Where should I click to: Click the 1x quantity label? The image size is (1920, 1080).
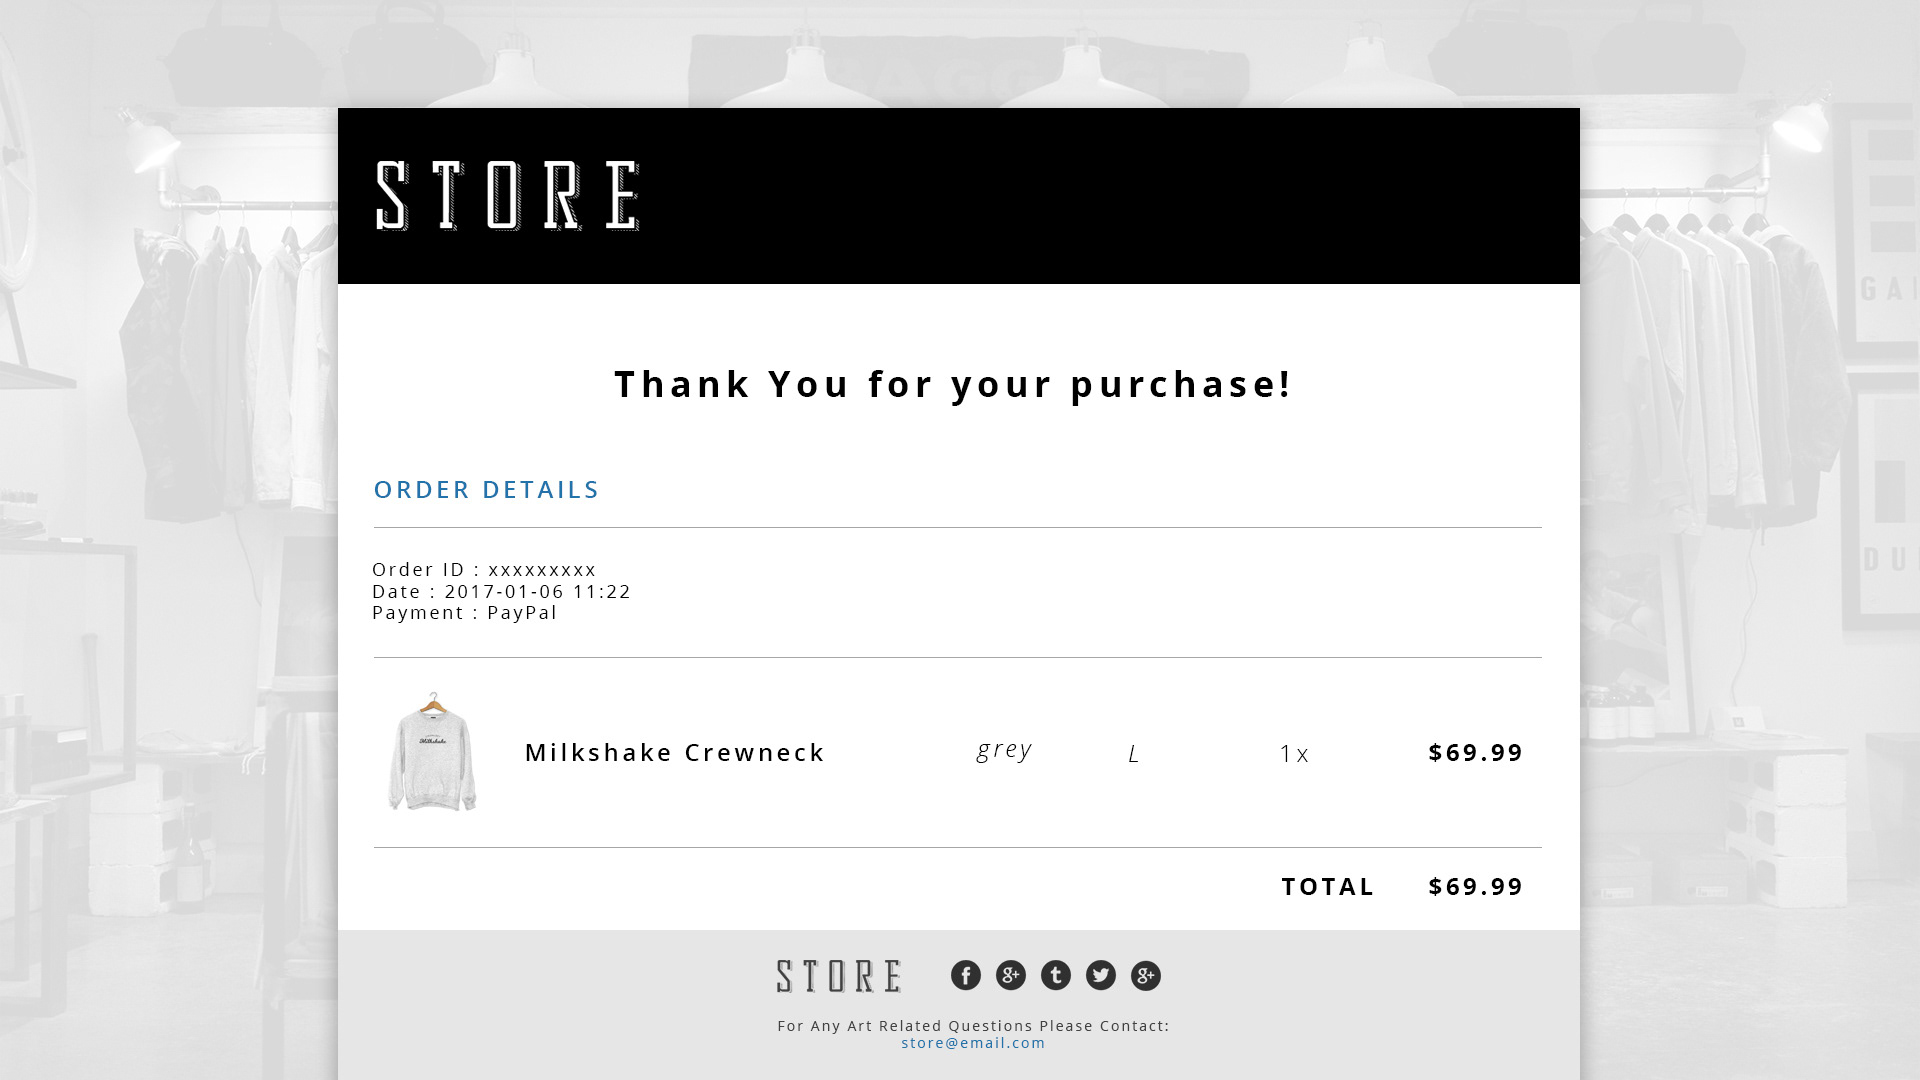click(x=1294, y=754)
